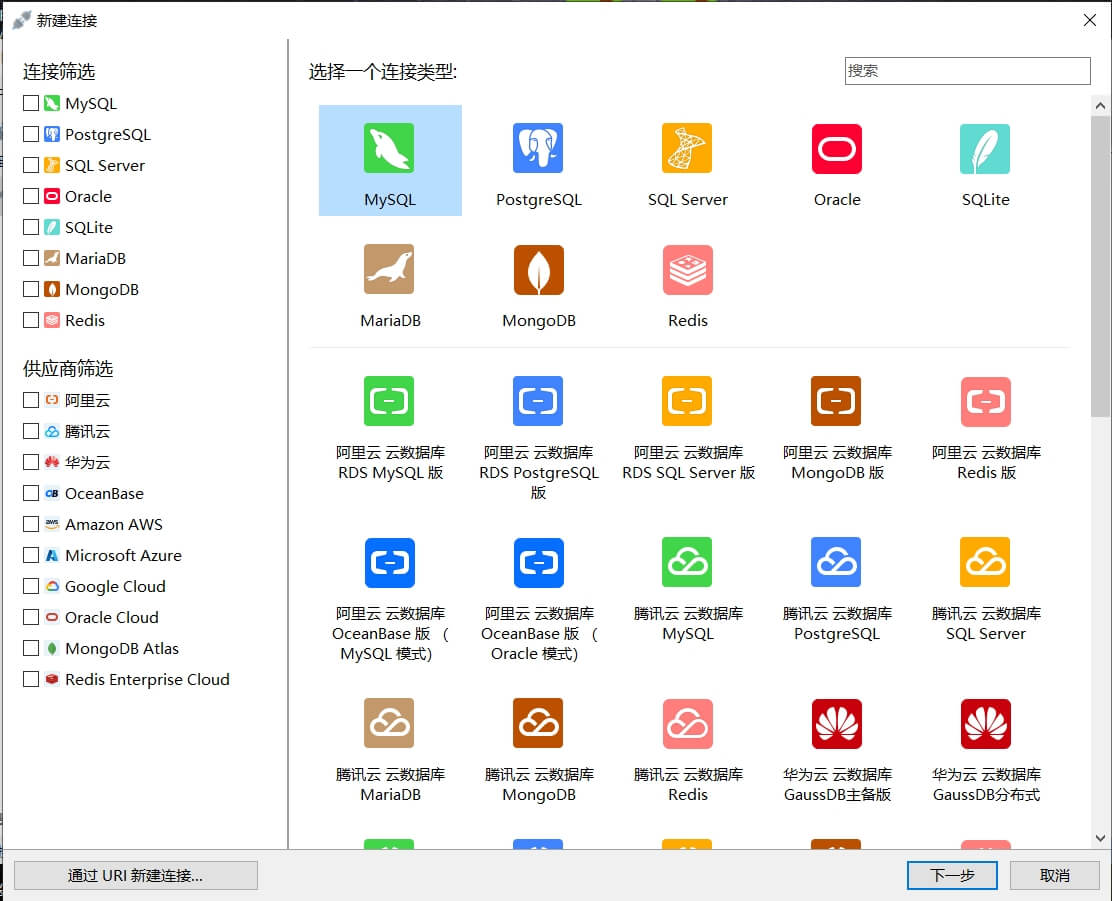
Task: Enable the MySQL connection filter checkbox
Action: tap(30, 103)
